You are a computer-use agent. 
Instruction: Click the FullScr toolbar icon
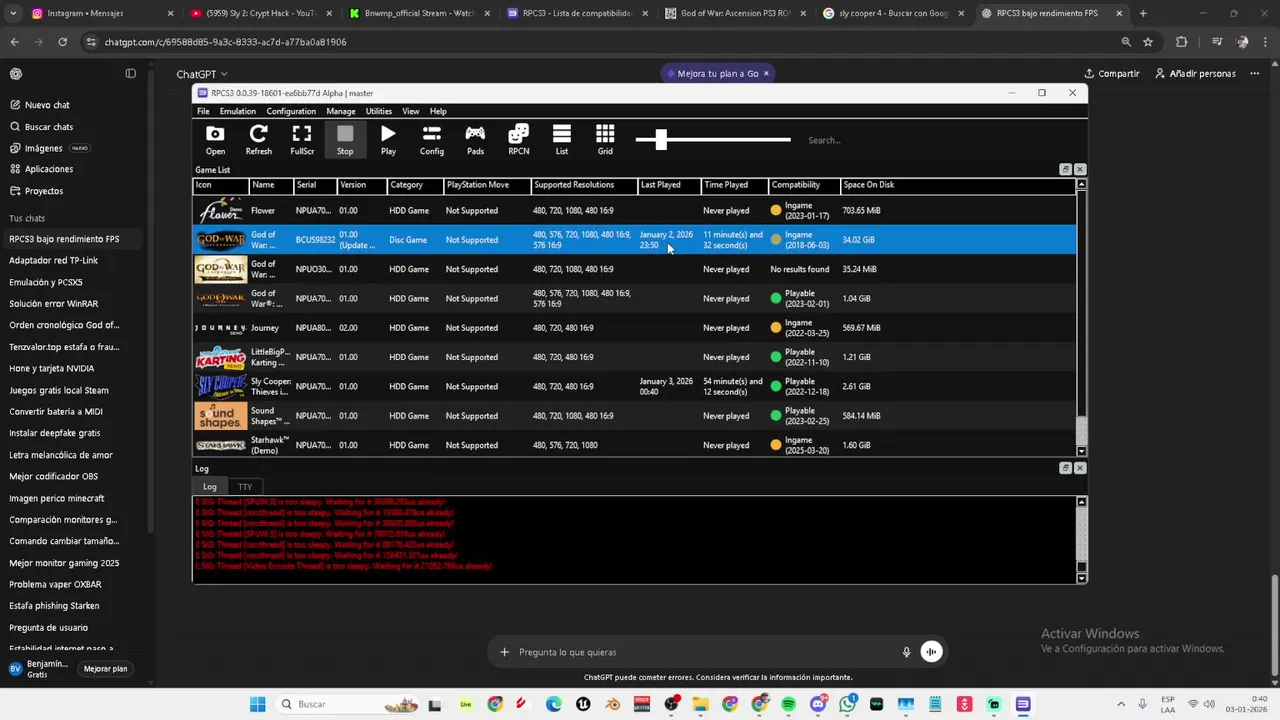pos(302,140)
